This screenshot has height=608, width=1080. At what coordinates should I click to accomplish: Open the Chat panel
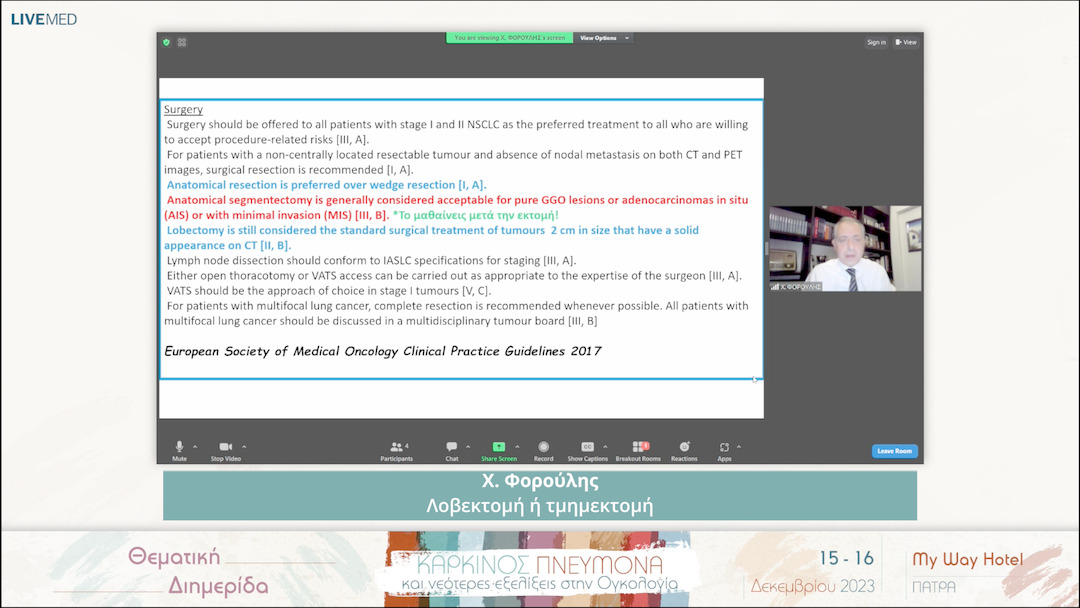pos(452,447)
